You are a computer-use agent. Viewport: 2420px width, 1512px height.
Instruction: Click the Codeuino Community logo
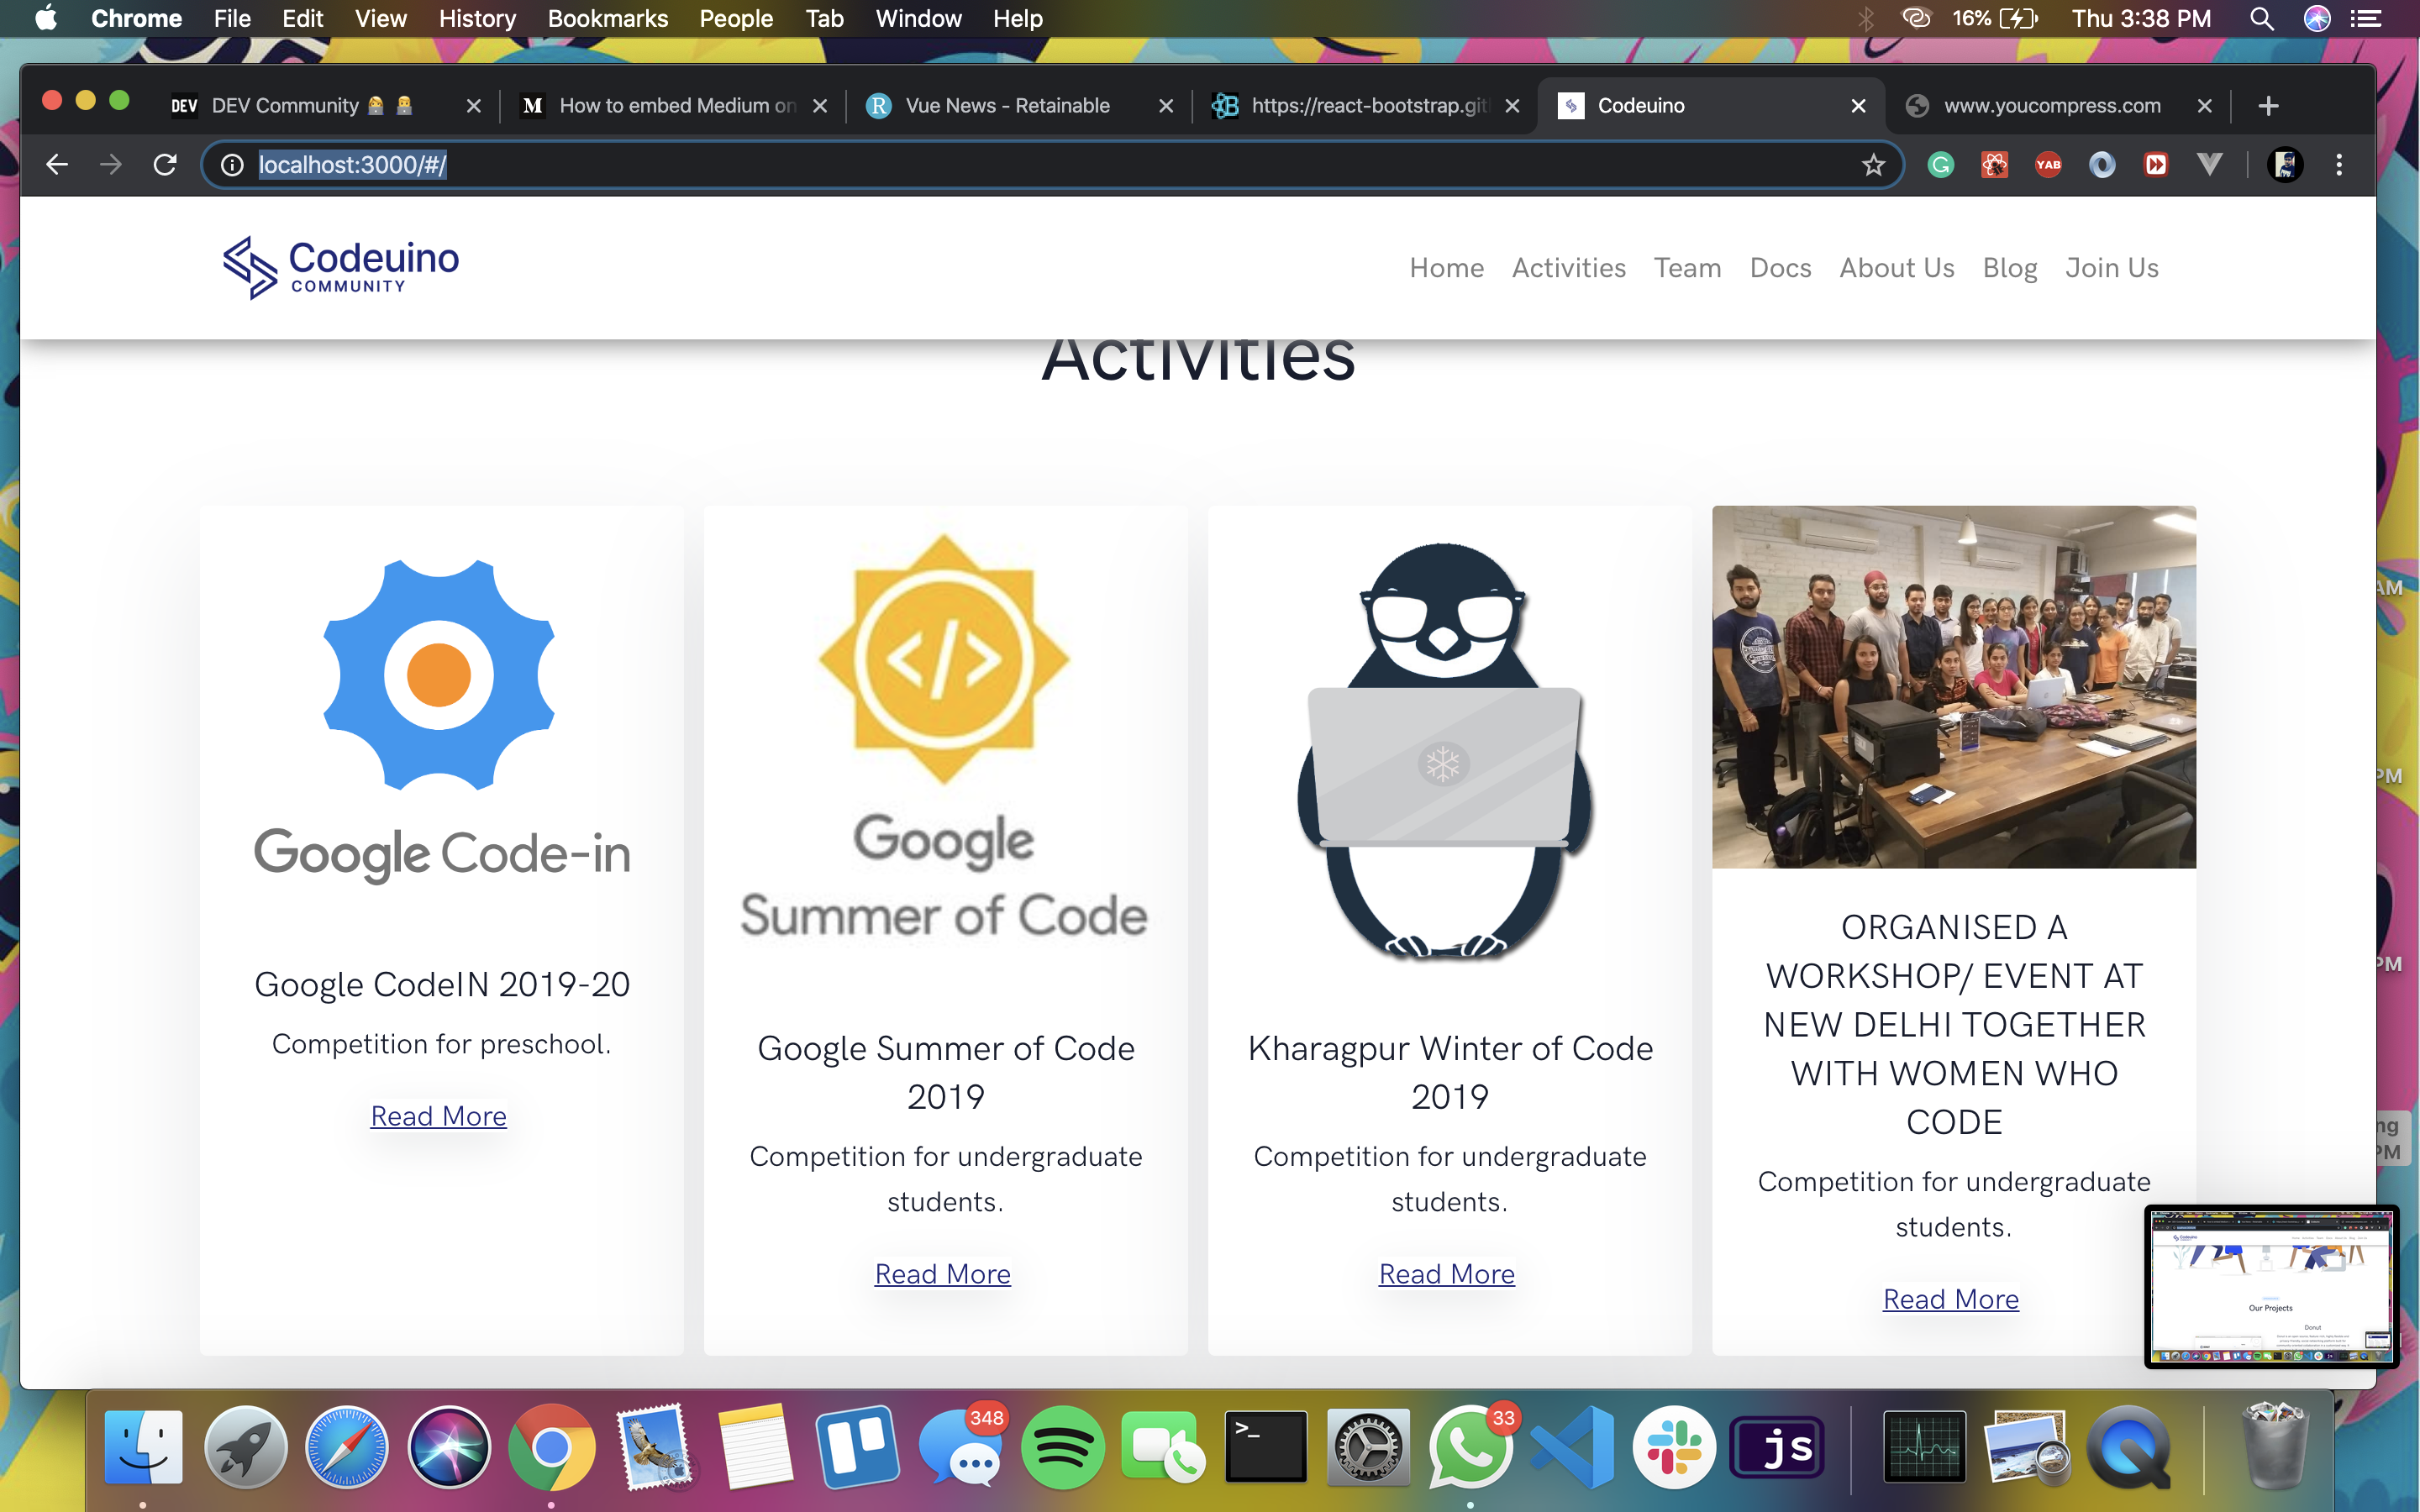[x=341, y=267]
